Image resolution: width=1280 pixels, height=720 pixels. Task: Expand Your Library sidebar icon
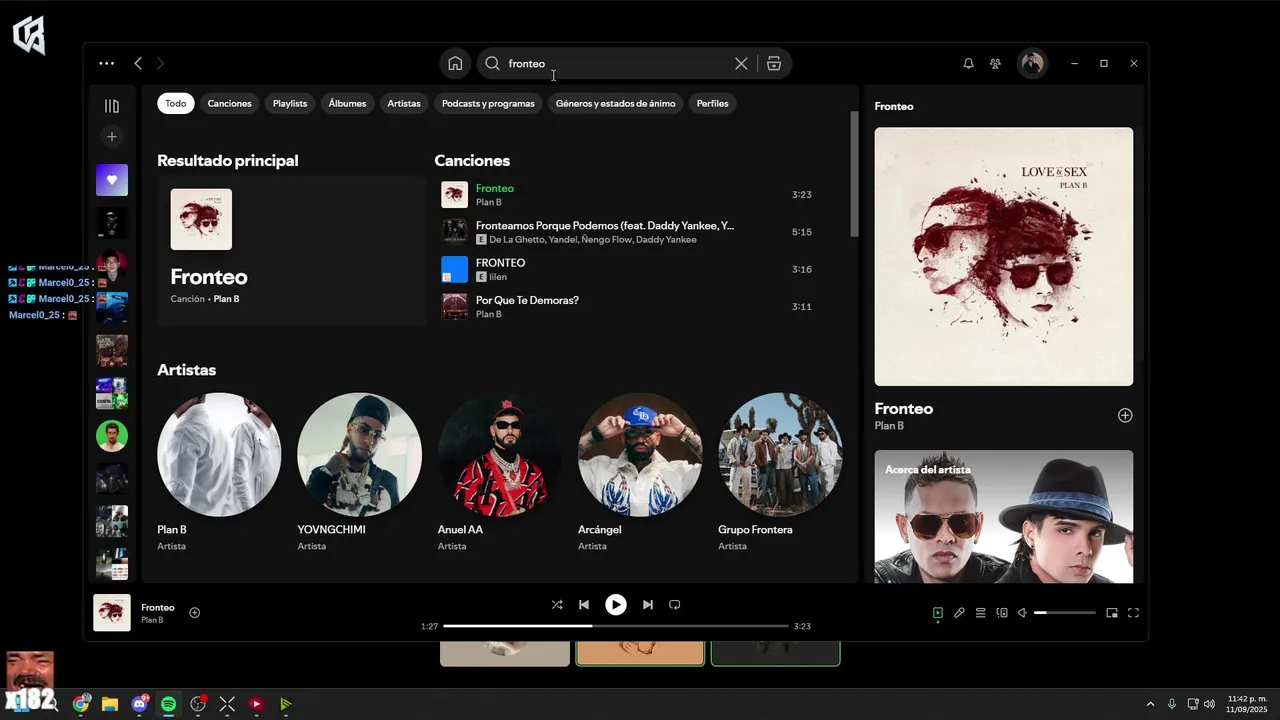112,106
